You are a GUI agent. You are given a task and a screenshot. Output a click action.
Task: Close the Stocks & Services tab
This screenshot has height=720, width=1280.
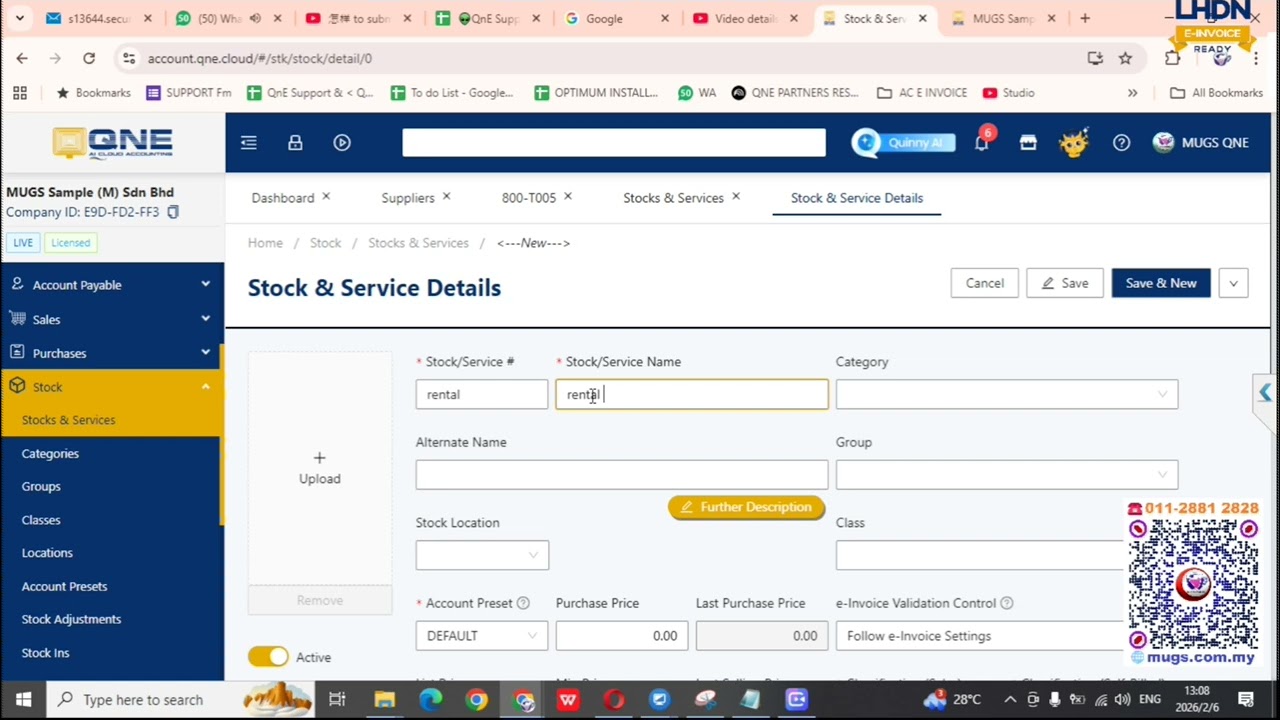coord(735,197)
